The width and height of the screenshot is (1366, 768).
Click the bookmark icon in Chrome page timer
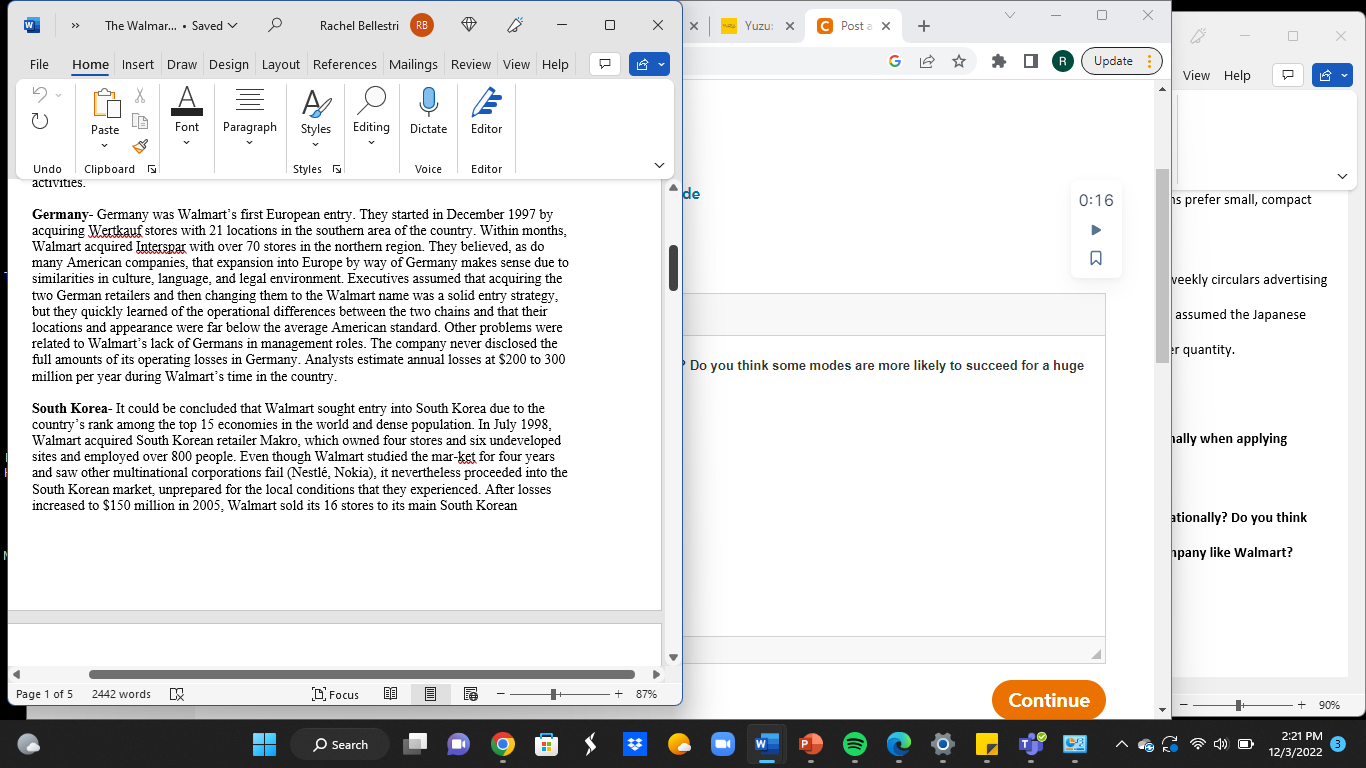(x=1096, y=258)
